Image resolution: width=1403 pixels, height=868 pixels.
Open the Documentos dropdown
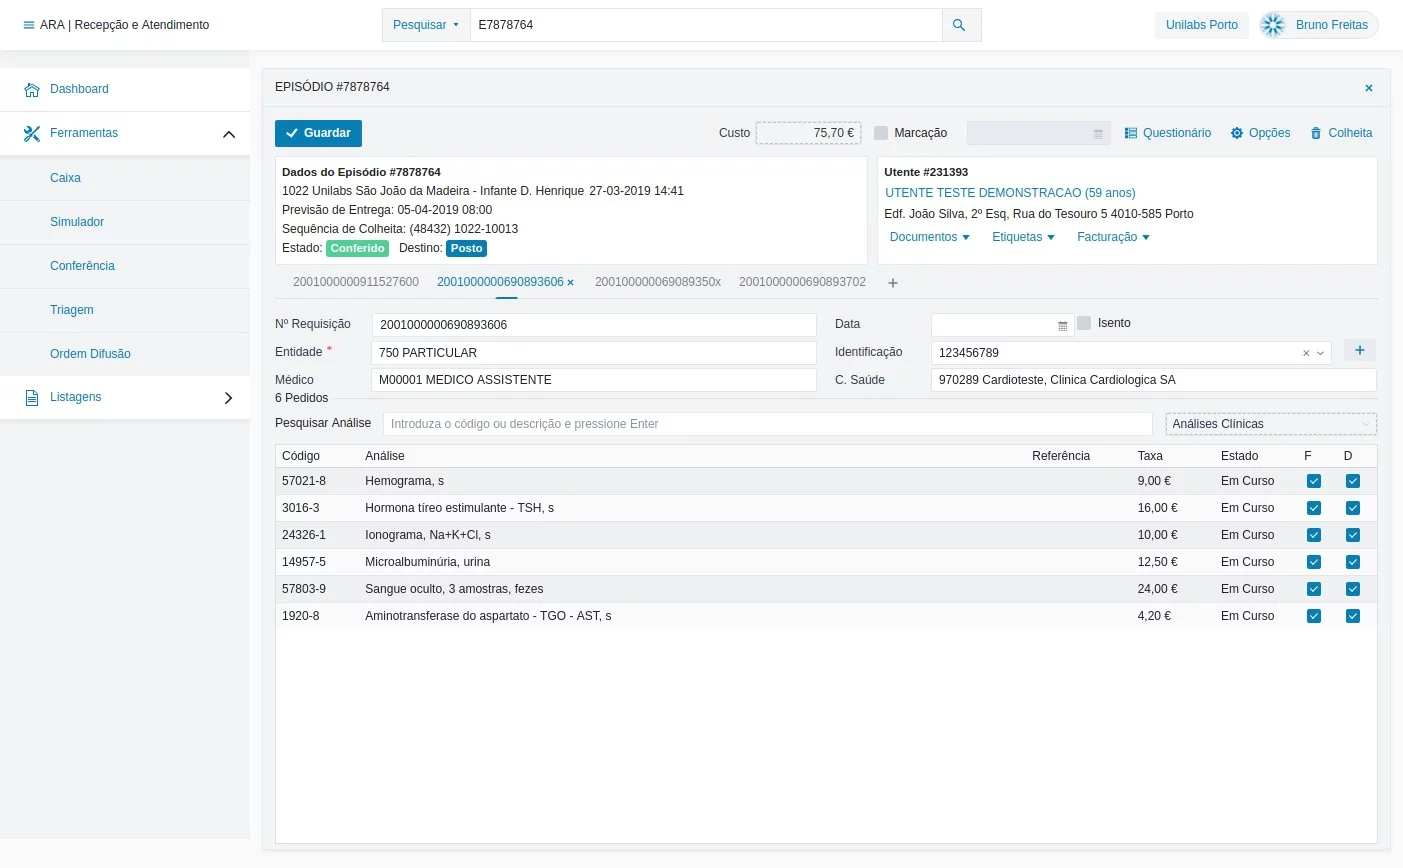click(930, 237)
